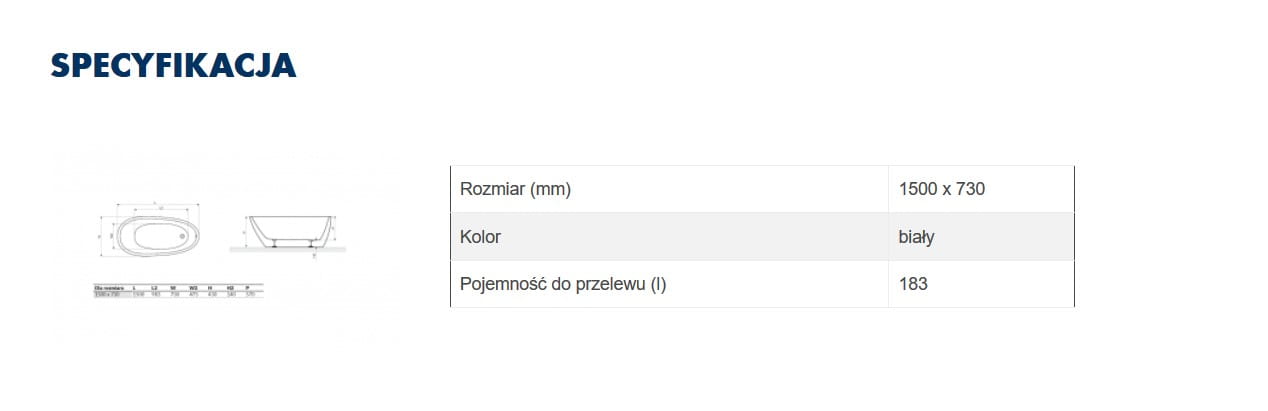The height and width of the screenshot is (411, 1268).
Task: Click the length dimension line above top-view tub
Action: pyautogui.click(x=157, y=206)
